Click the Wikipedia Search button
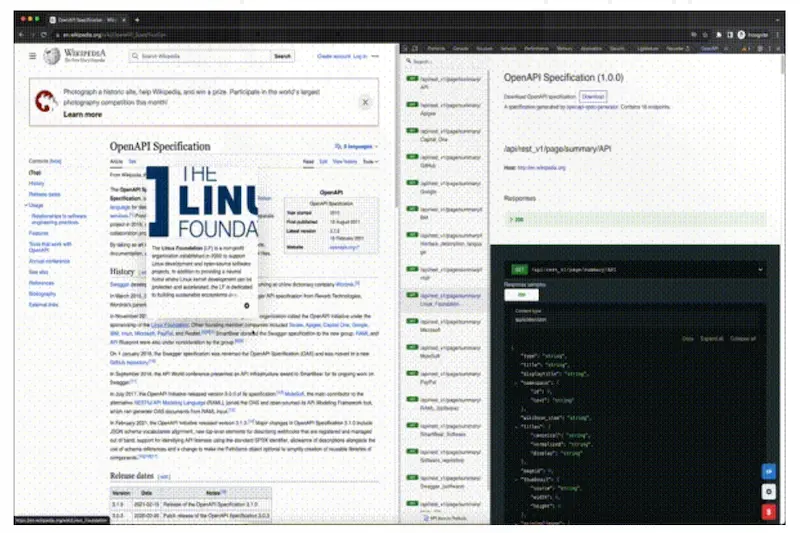 tap(282, 56)
